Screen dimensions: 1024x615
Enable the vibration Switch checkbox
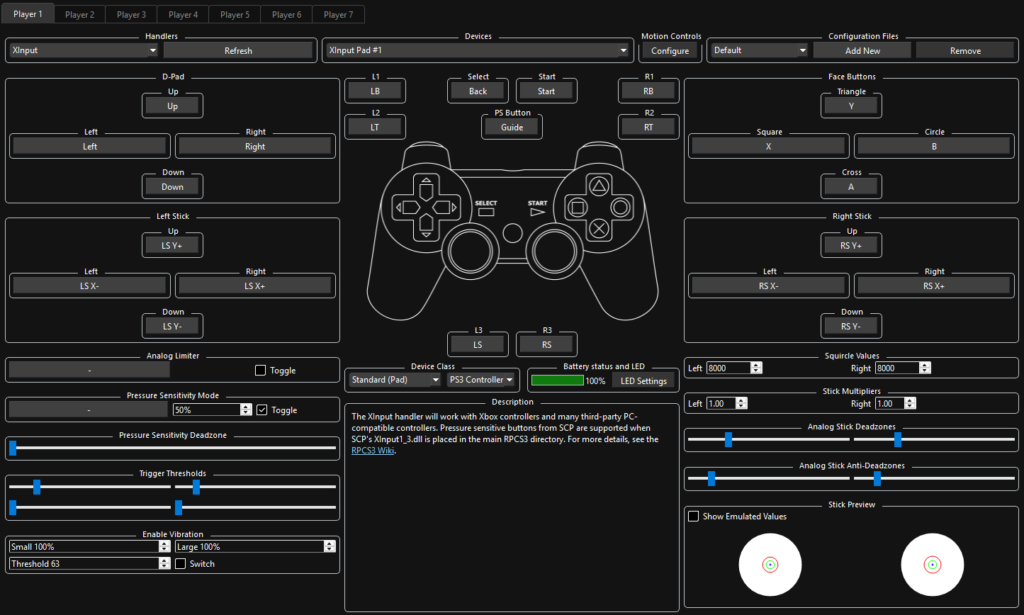click(x=181, y=563)
